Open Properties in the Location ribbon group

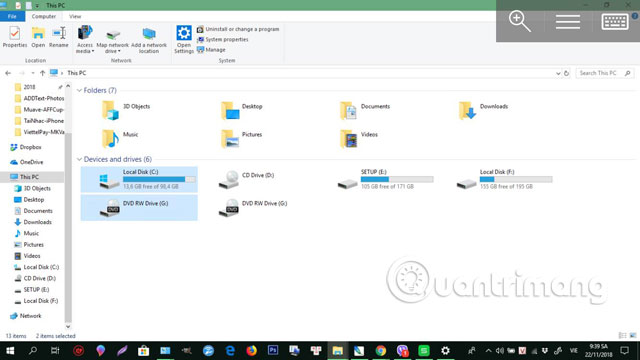tap(15, 37)
